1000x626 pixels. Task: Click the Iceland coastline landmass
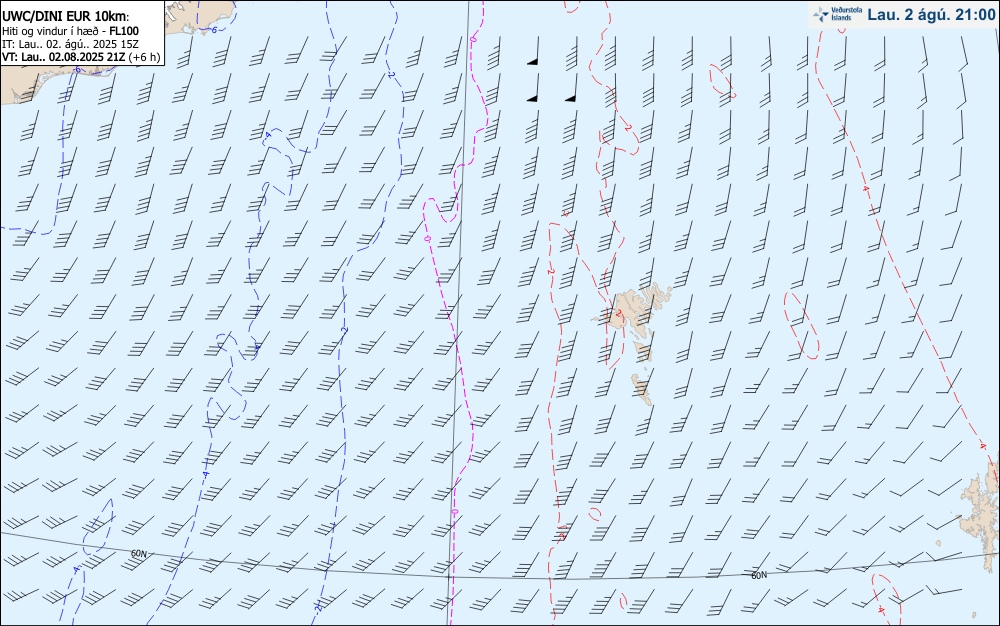pyautogui.click(x=26, y=86)
